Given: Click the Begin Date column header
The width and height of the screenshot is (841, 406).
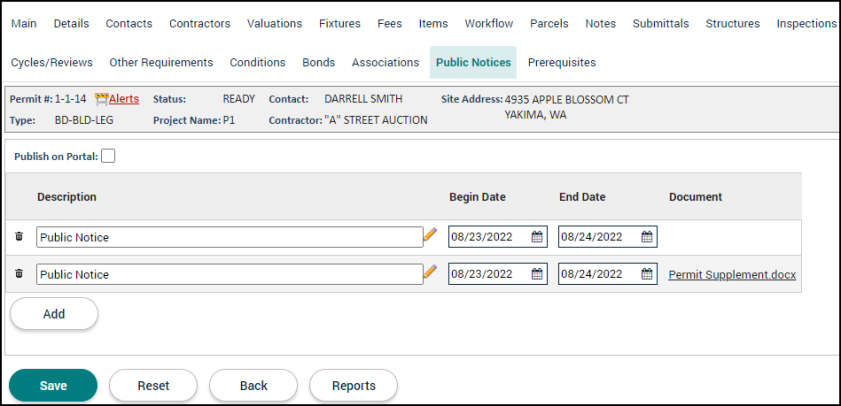Looking at the screenshot, I should point(477,197).
